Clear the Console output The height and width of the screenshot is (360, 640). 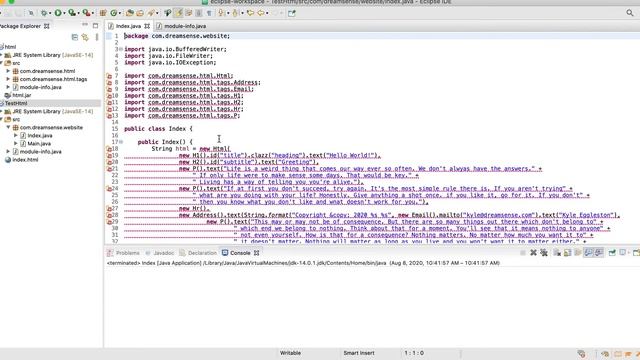(x=557, y=253)
